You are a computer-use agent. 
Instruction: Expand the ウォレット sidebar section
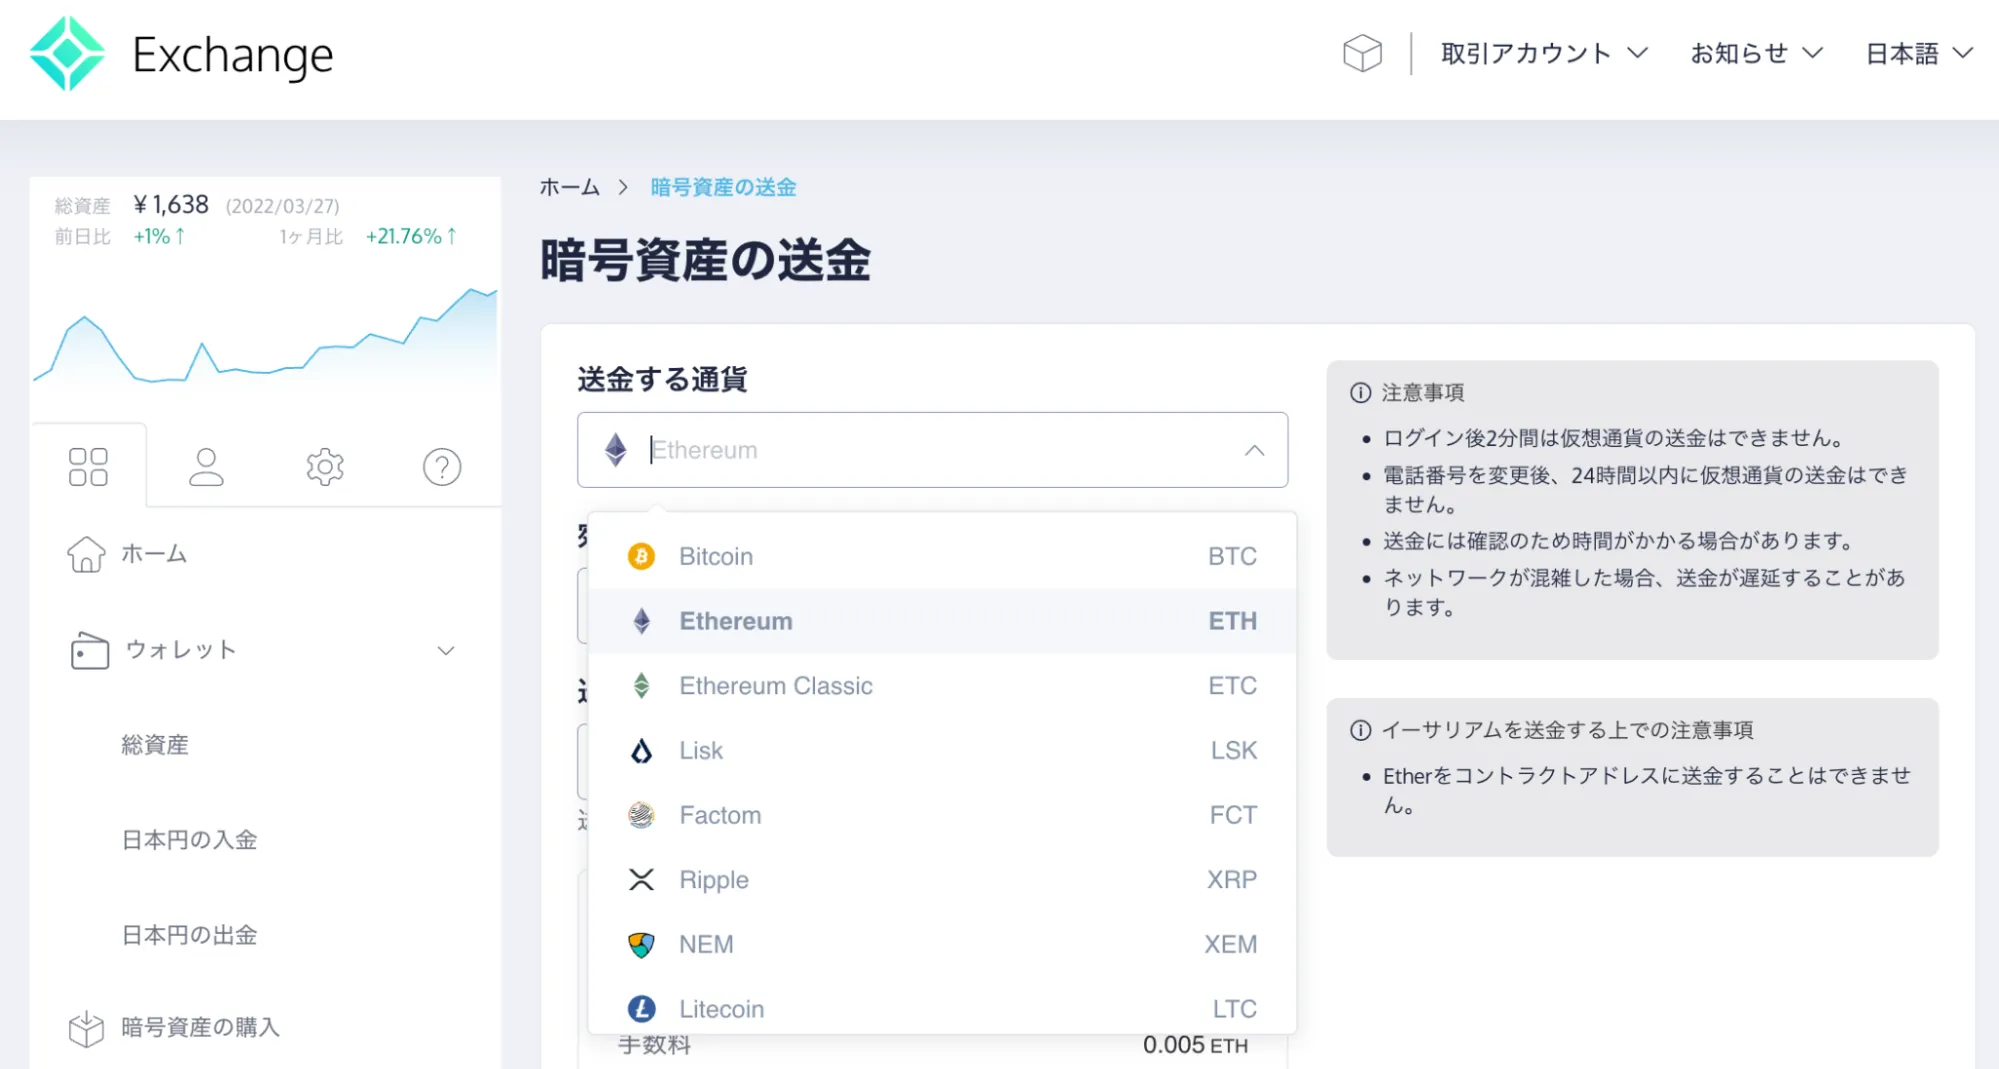[x=446, y=650]
